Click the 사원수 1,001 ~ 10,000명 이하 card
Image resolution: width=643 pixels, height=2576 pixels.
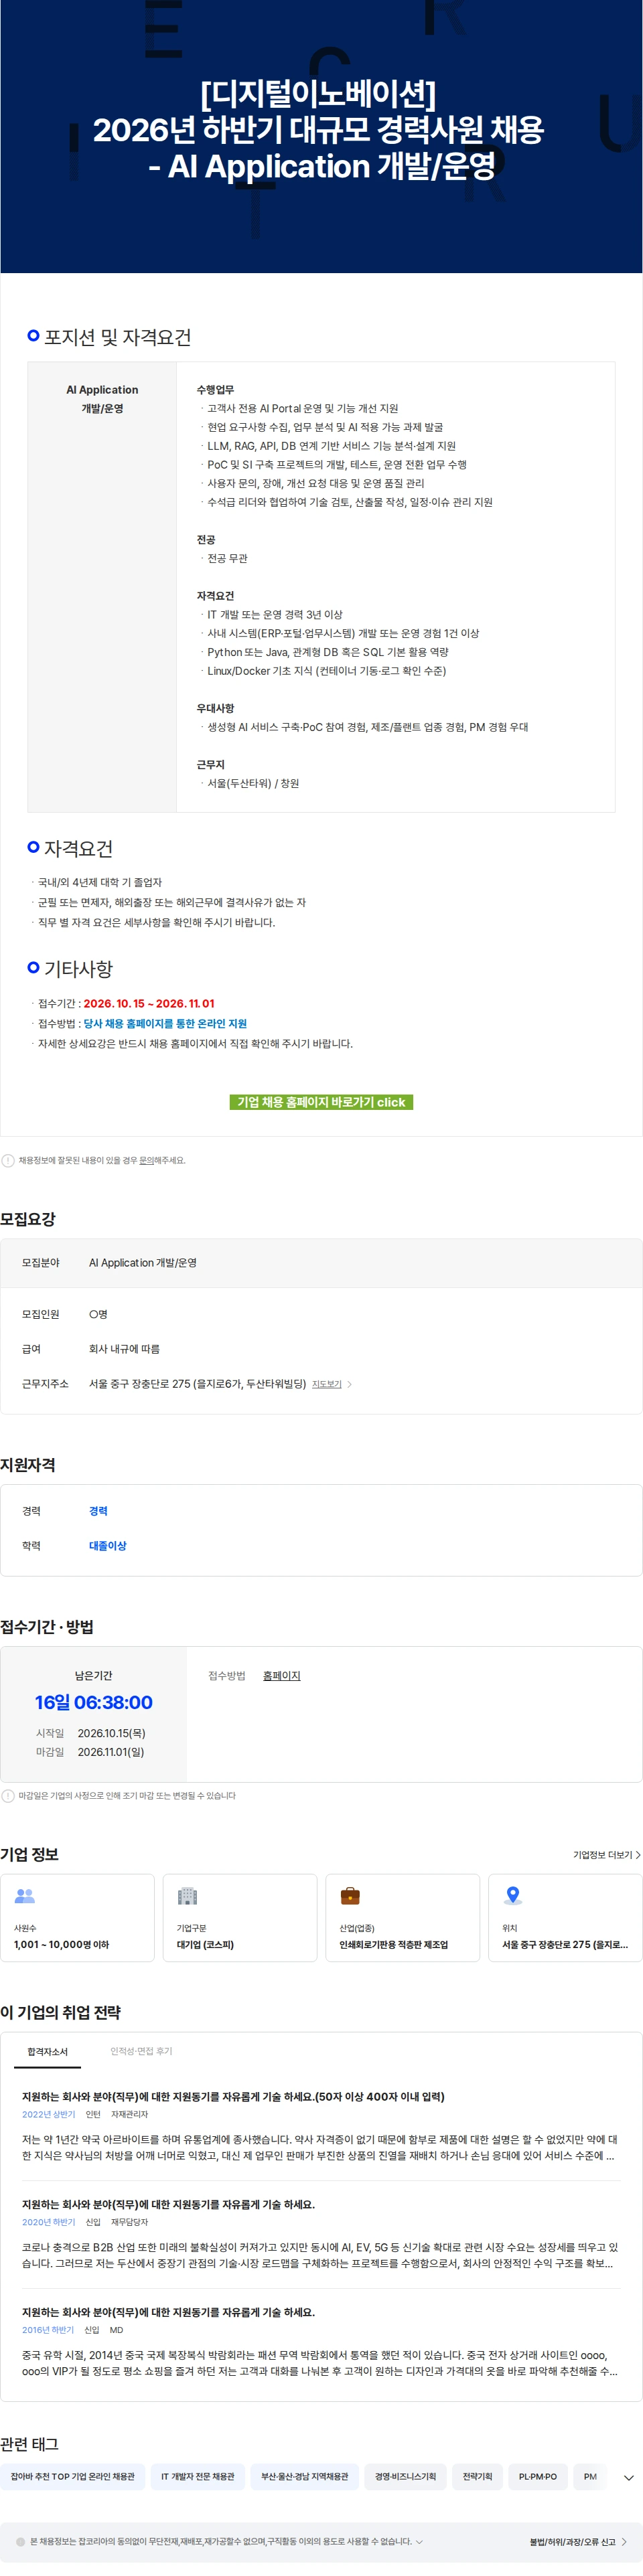(x=77, y=1917)
